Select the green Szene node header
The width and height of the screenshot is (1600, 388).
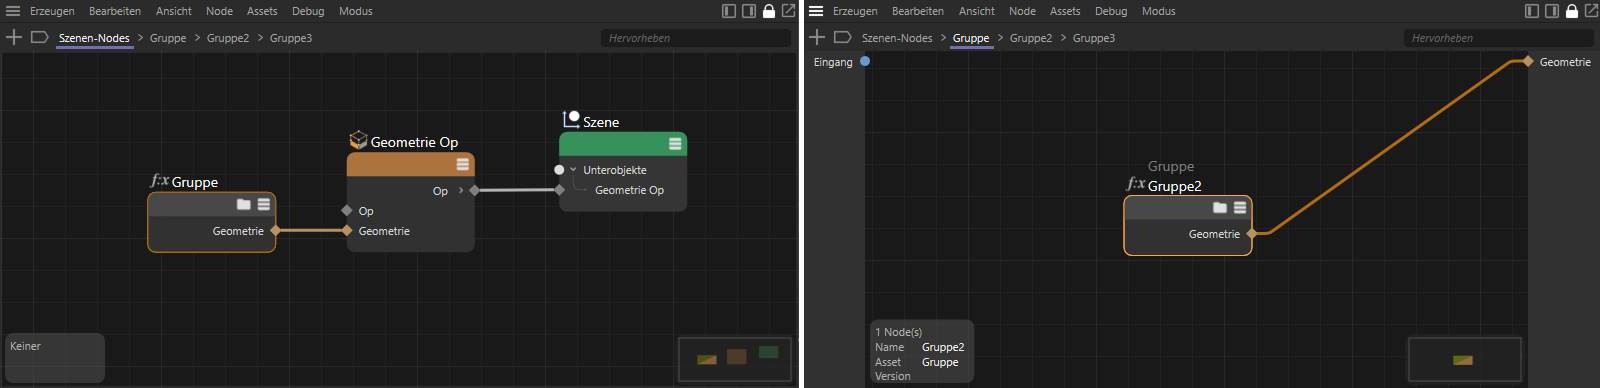(623, 144)
